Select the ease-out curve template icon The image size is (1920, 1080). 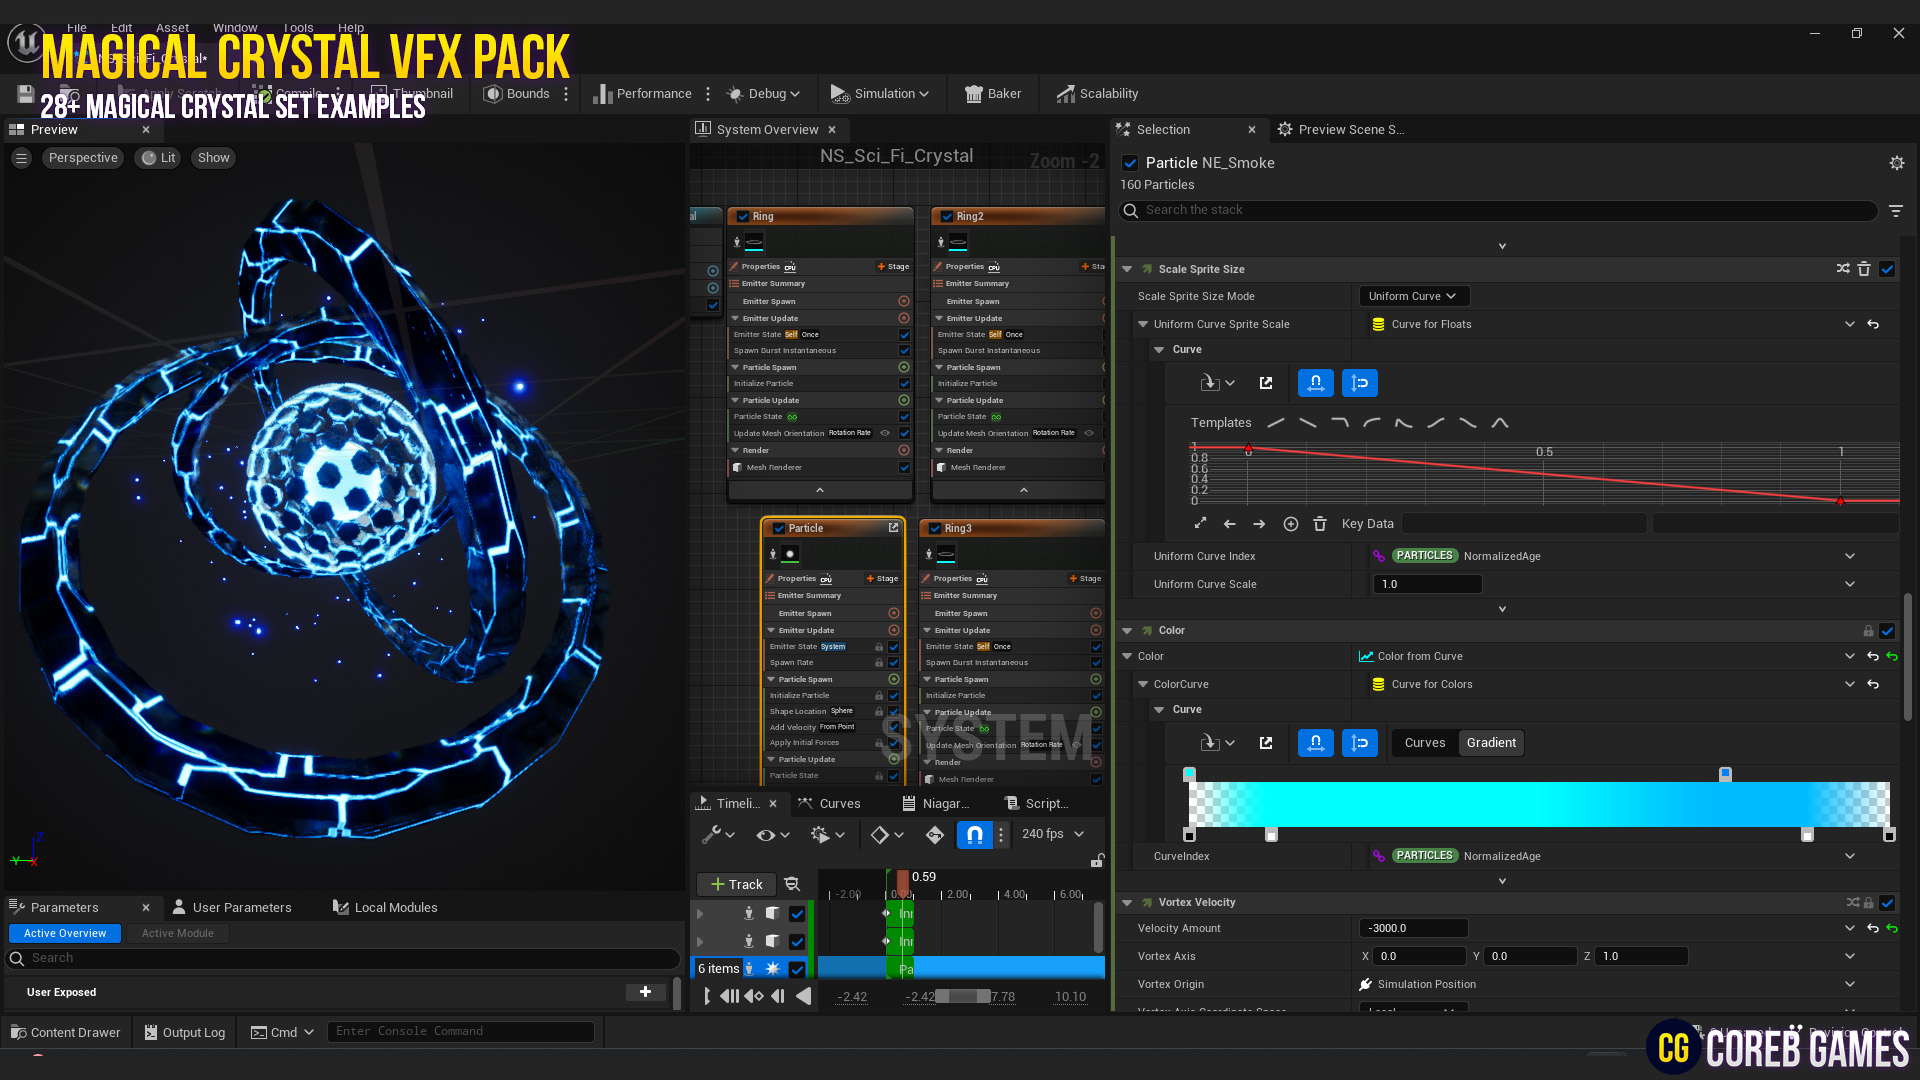coord(1371,422)
